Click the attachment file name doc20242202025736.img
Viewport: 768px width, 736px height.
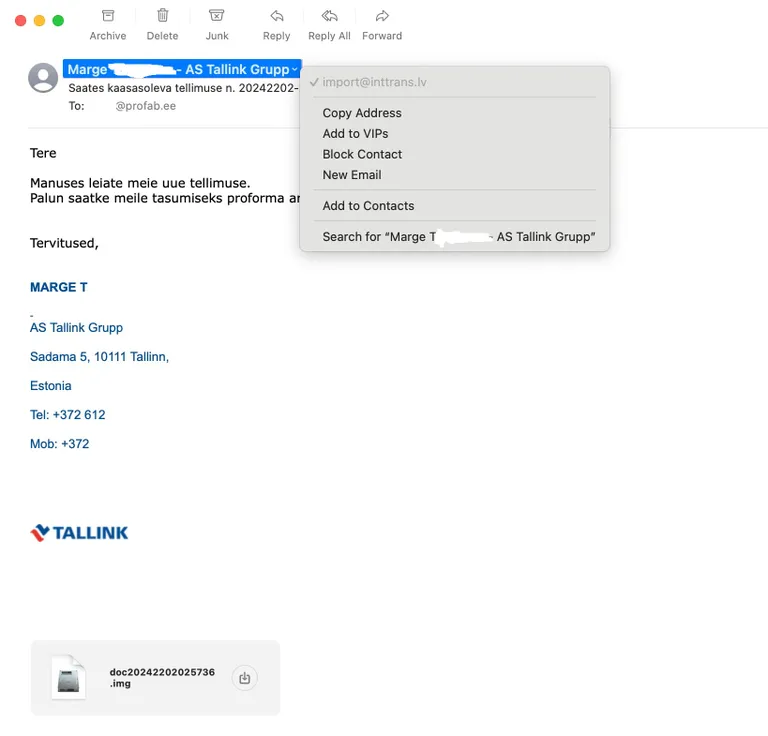[x=162, y=678]
